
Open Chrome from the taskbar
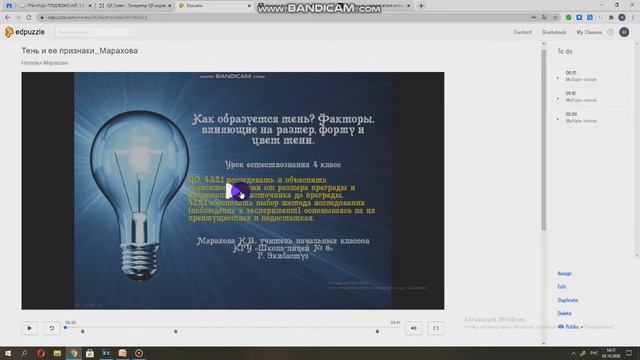click(73, 353)
